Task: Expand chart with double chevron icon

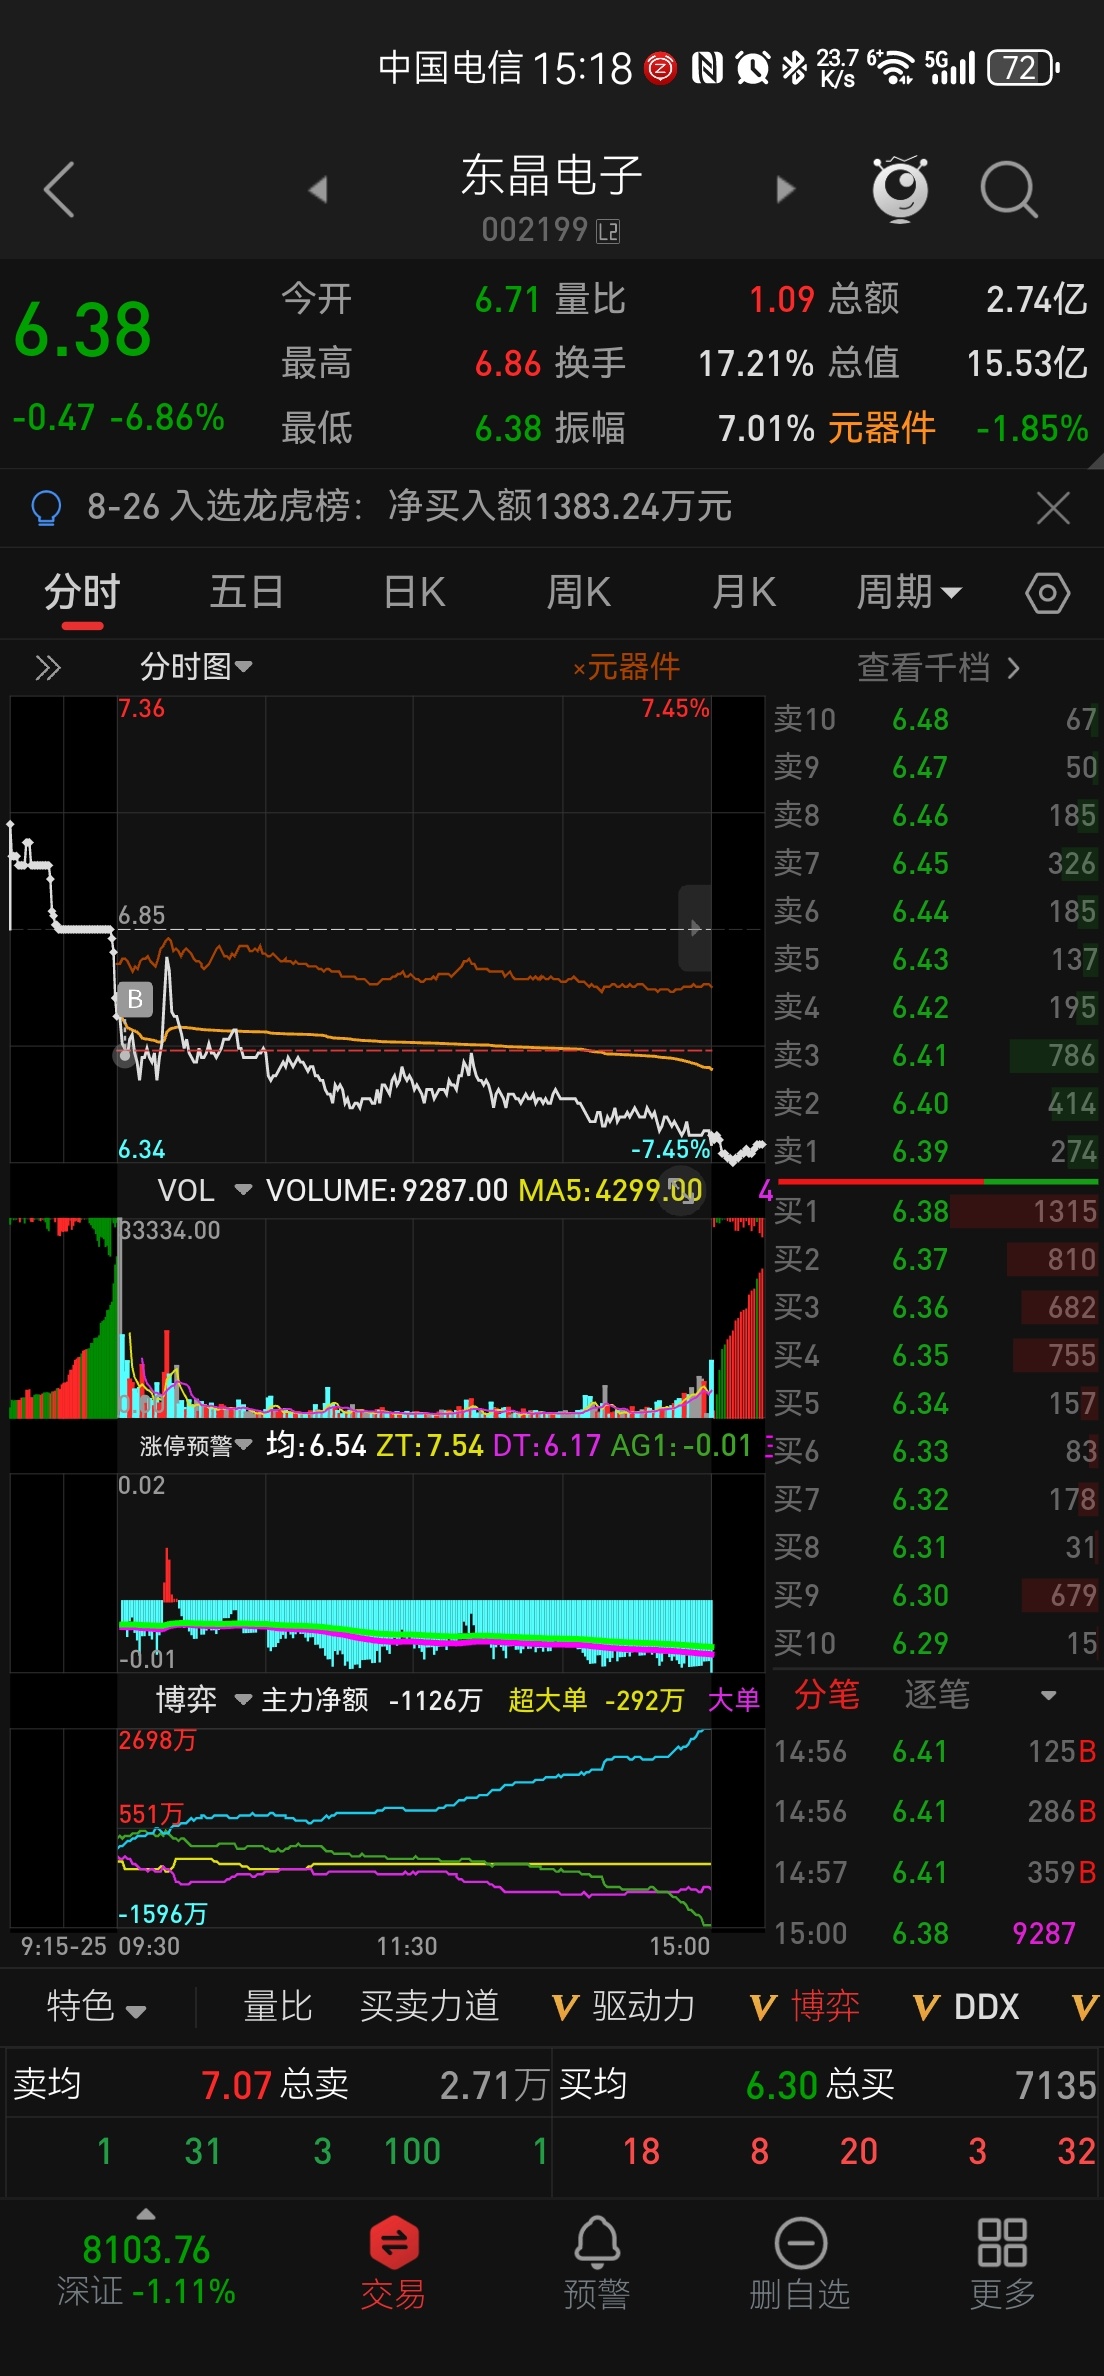Action: (x=47, y=667)
